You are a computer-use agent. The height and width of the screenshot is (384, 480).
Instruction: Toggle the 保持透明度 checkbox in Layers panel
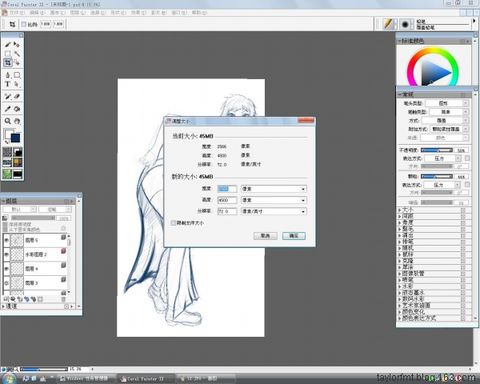[5, 225]
